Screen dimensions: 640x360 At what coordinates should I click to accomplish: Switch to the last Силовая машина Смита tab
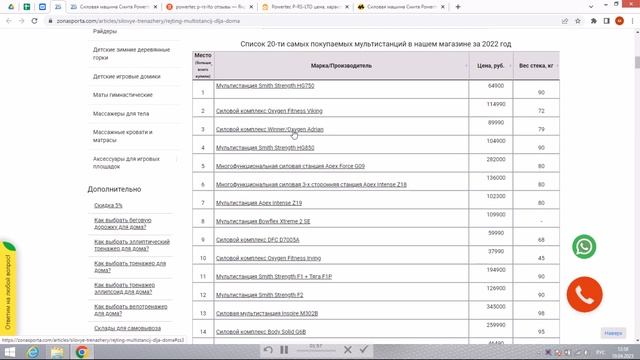pos(401,7)
